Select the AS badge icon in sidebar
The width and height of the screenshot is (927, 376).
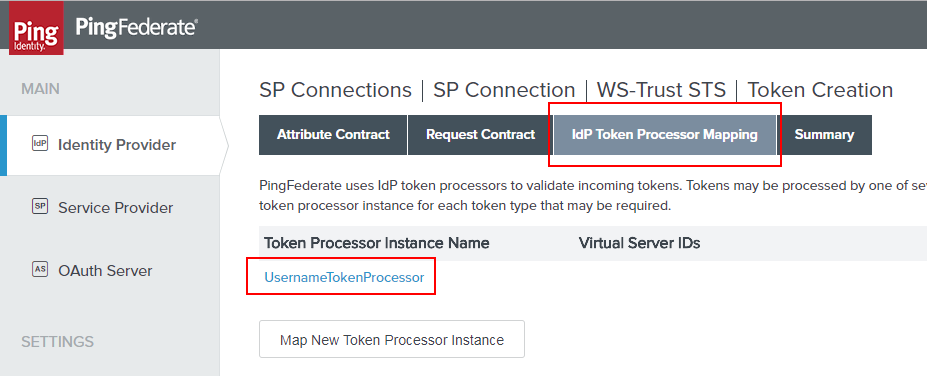tap(40, 270)
